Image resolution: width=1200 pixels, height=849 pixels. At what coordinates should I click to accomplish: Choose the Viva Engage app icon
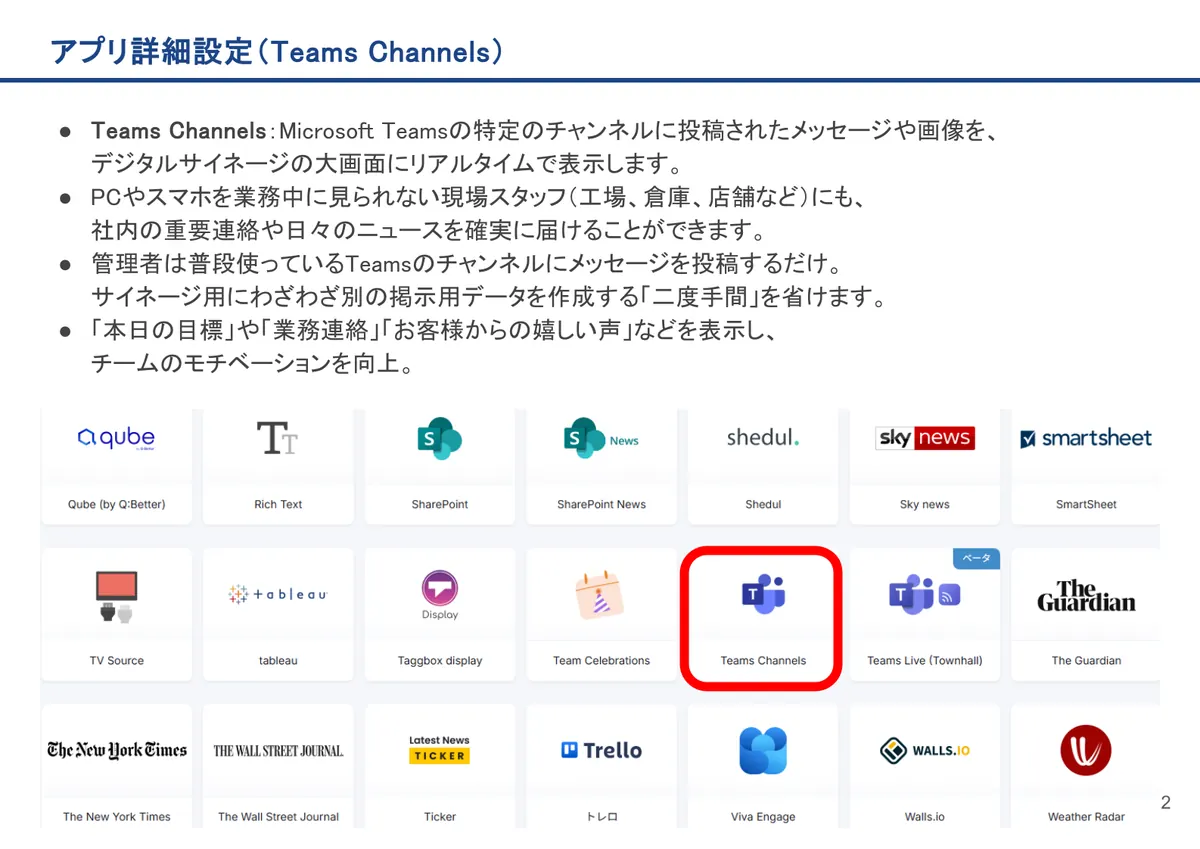(763, 751)
